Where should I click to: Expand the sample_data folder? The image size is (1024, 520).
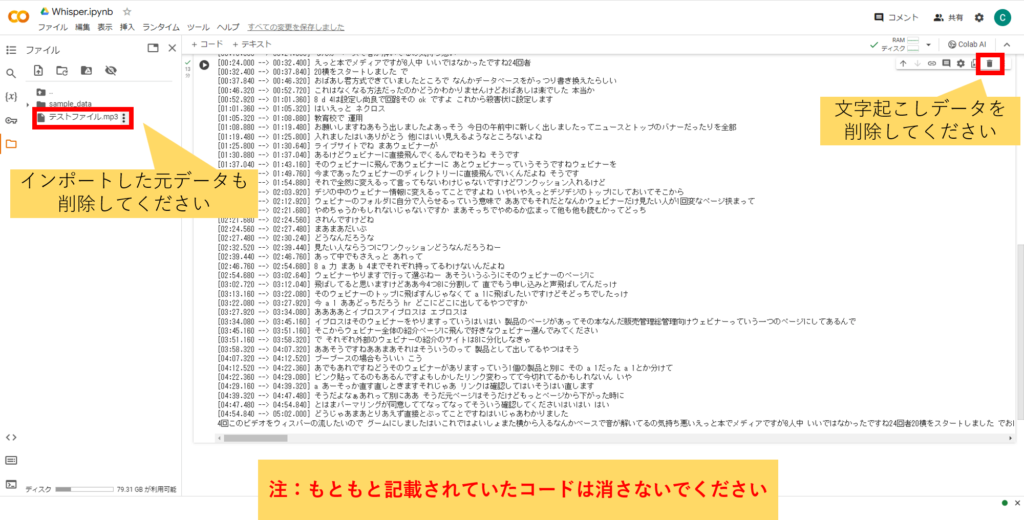28,103
